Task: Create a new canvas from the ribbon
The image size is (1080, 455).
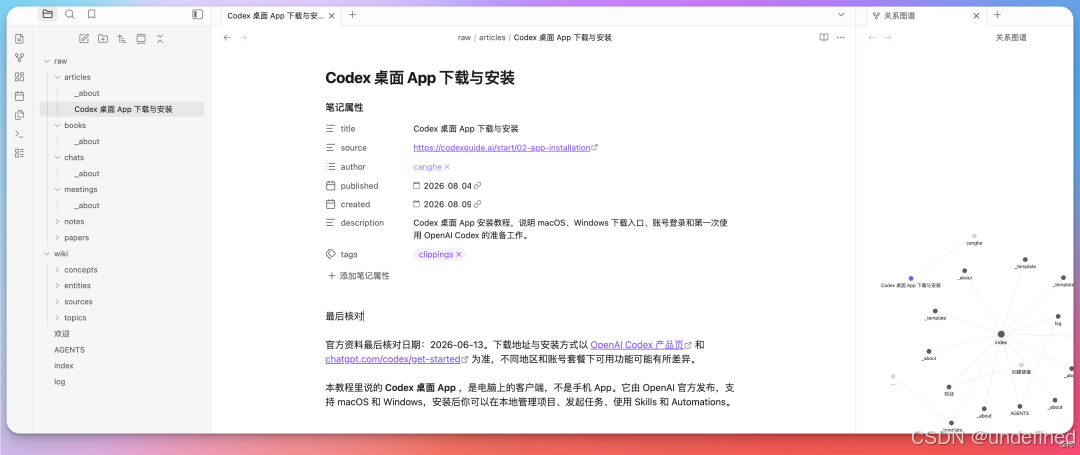Action: click(x=19, y=77)
